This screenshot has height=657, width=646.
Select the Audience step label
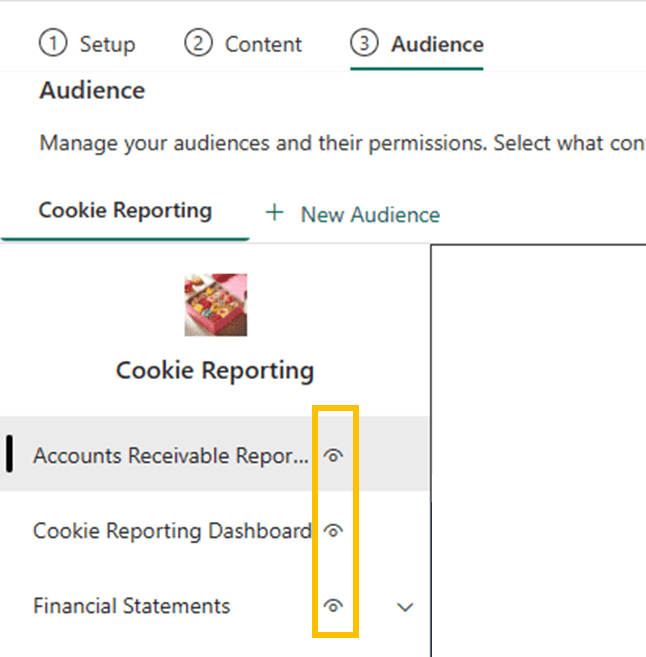(x=437, y=45)
